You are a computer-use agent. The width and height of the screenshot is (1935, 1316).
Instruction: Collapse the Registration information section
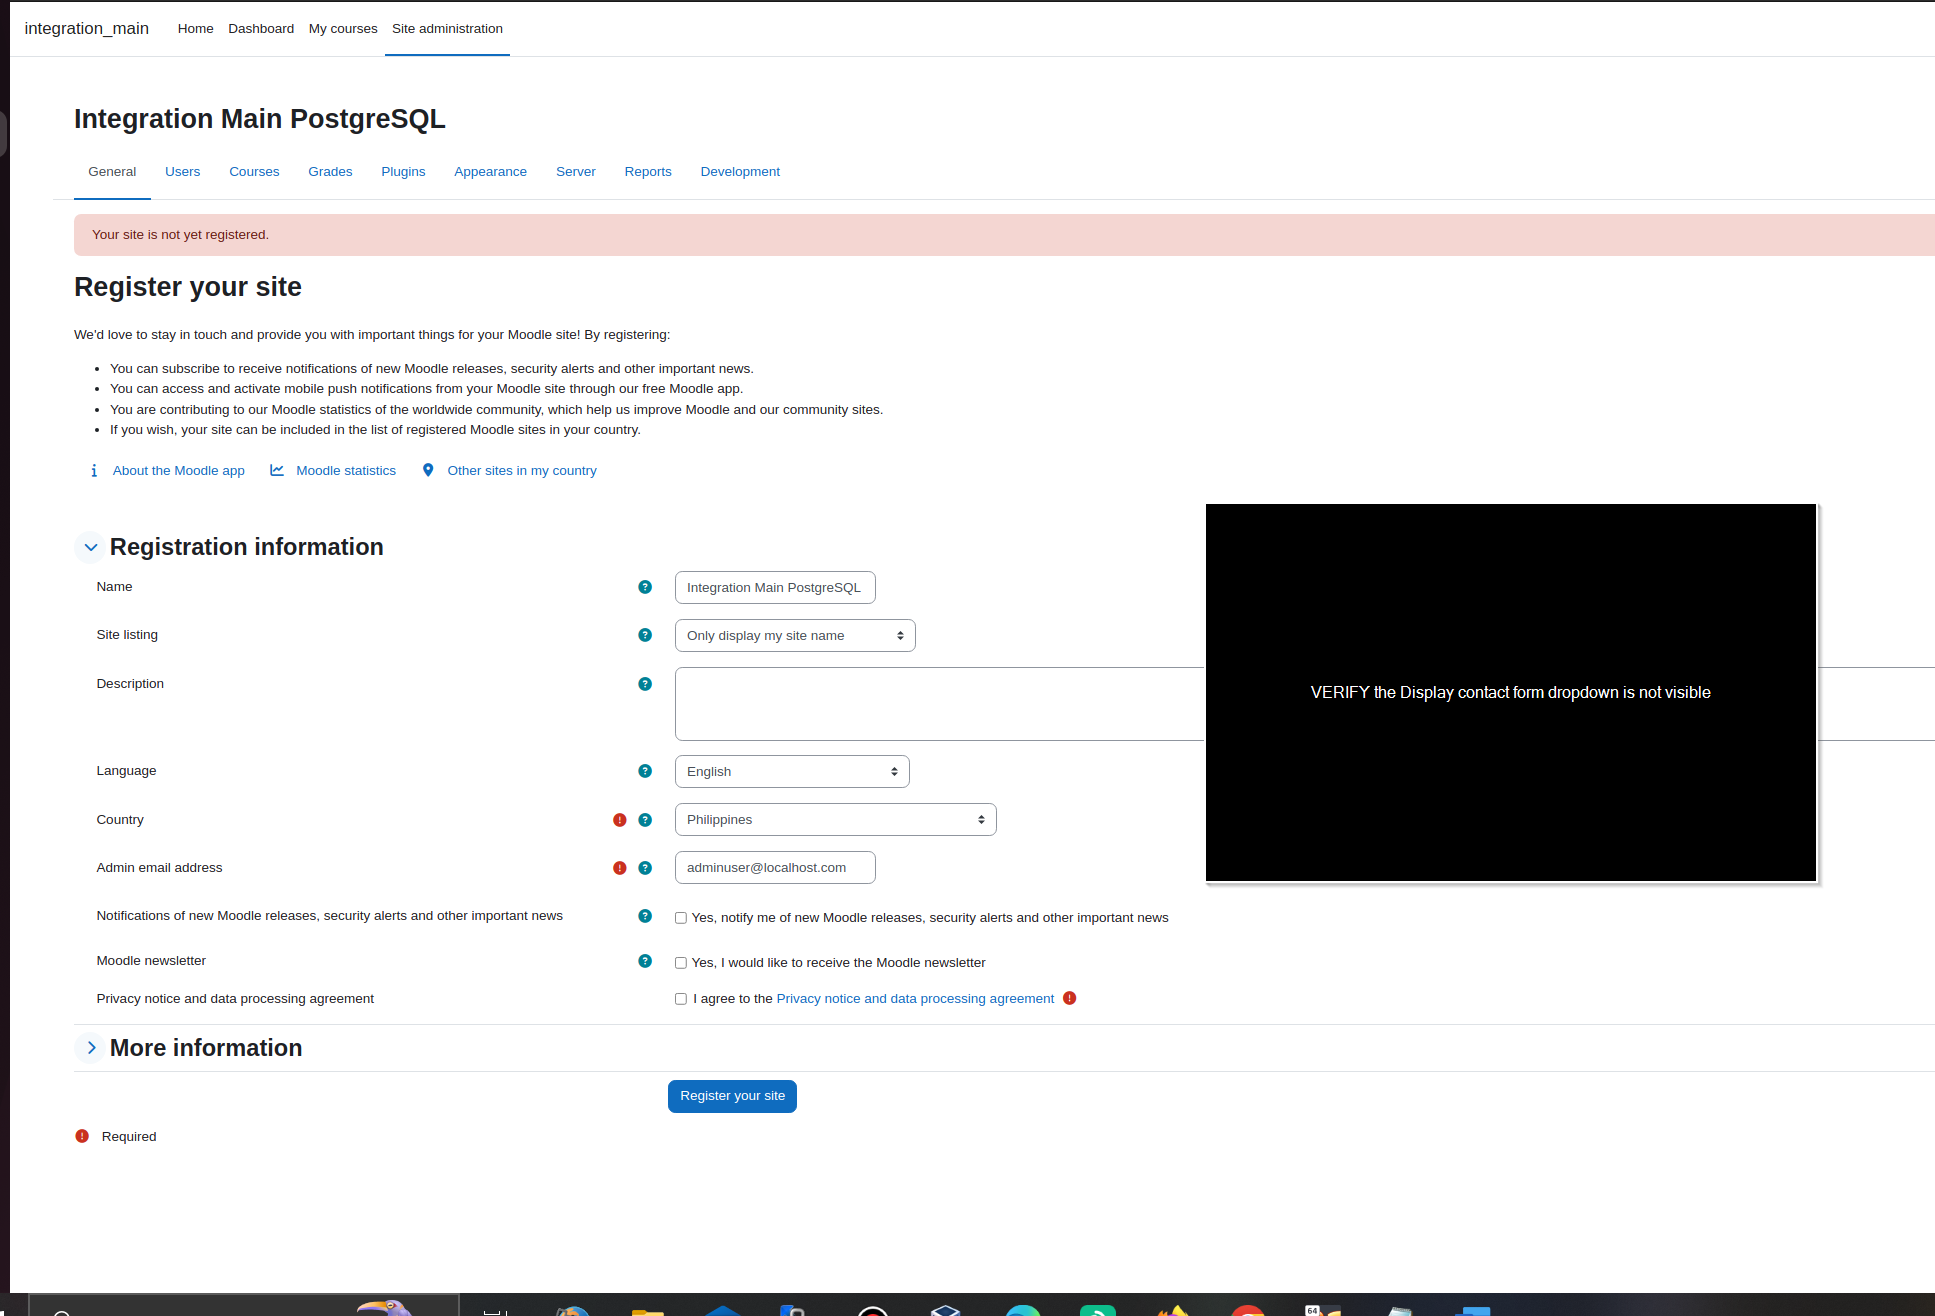coord(91,547)
